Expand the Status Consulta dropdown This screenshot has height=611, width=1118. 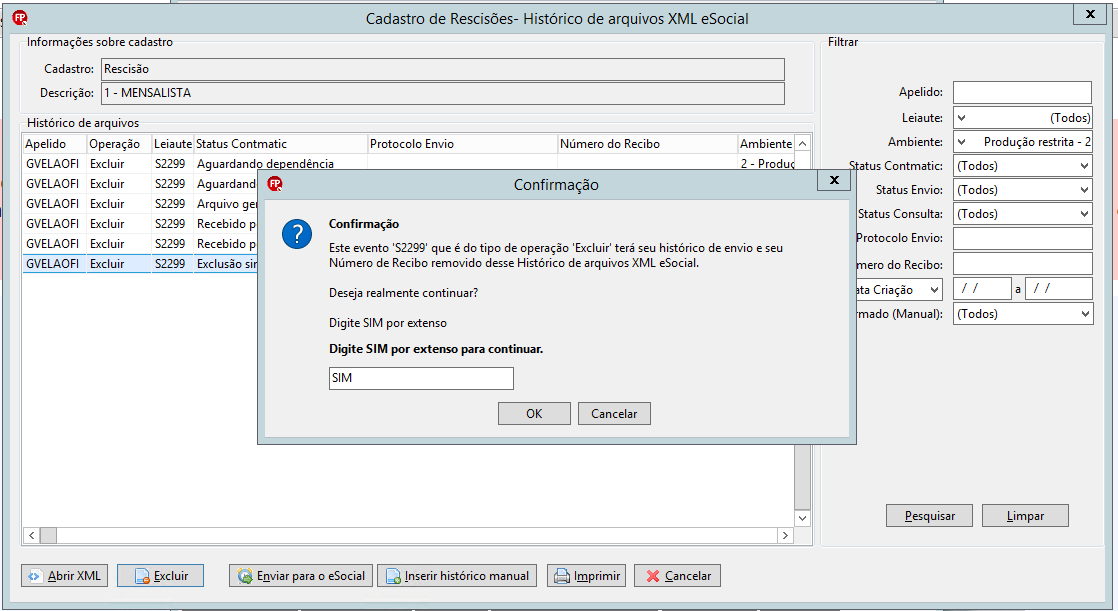(1022, 214)
